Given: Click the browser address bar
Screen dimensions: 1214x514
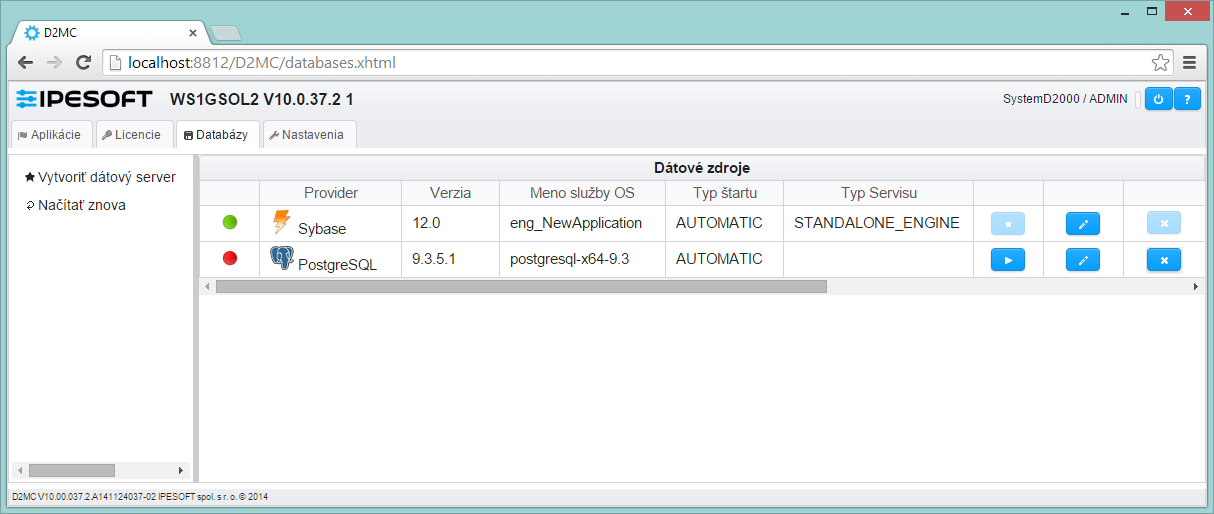Looking at the screenshot, I should pyautogui.click(x=630, y=63).
